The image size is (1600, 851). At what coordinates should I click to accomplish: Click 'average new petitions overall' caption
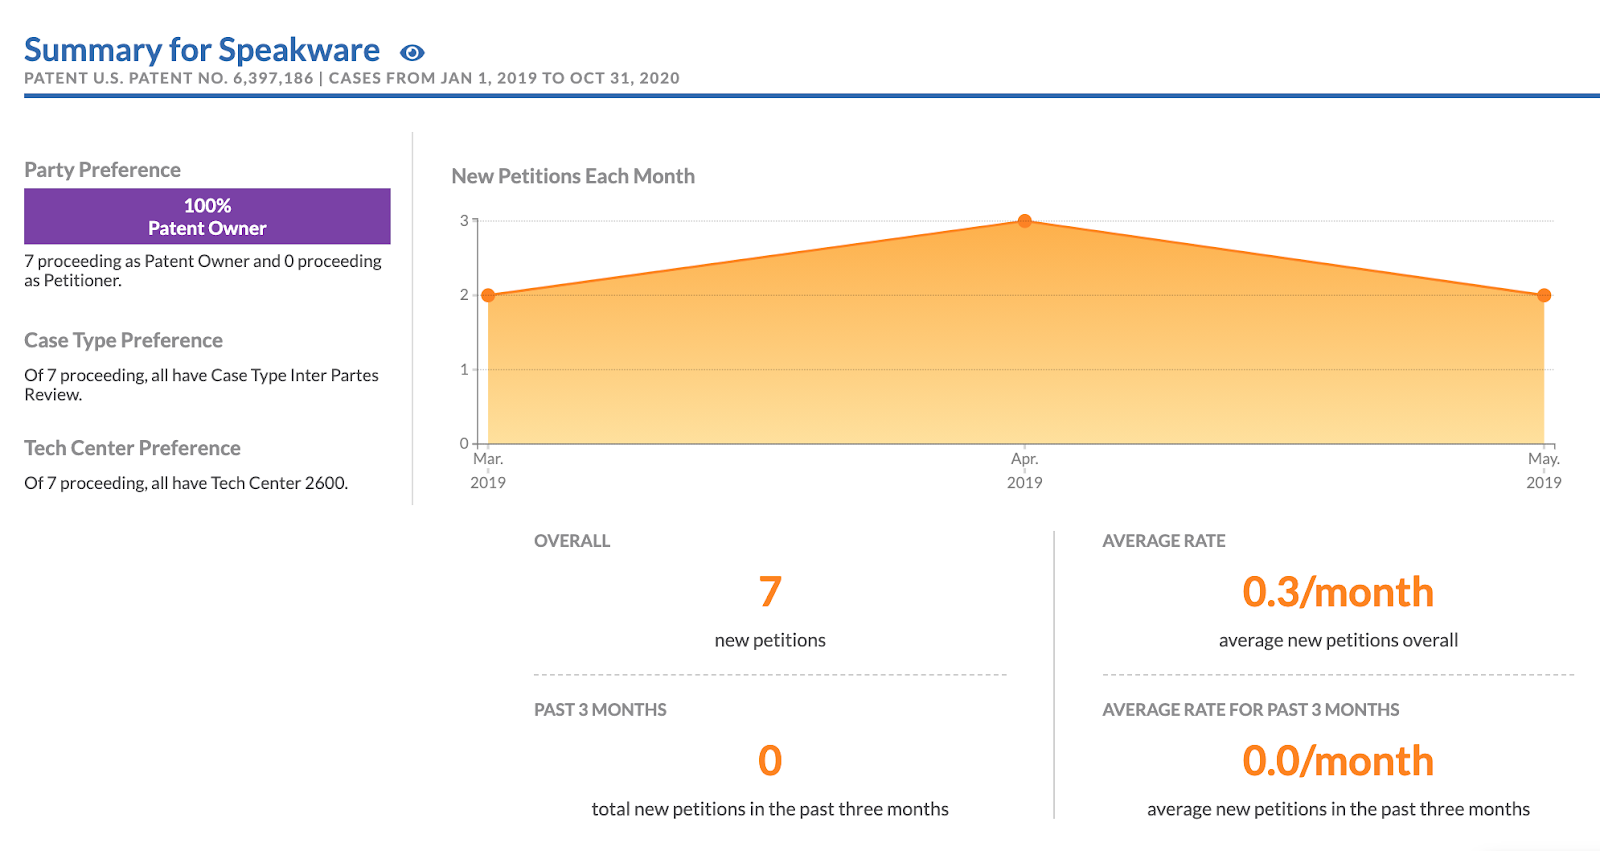pos(1338,640)
